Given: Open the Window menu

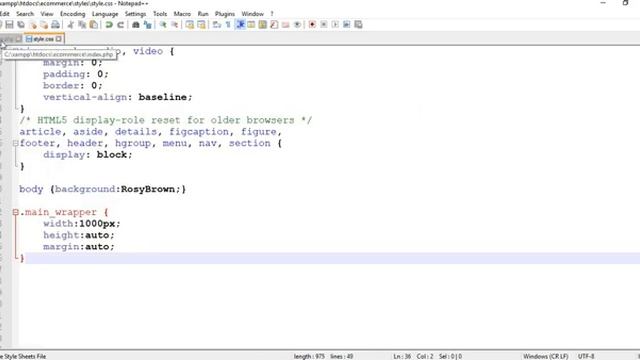Looking at the screenshot, I should pyautogui.click(x=253, y=14).
